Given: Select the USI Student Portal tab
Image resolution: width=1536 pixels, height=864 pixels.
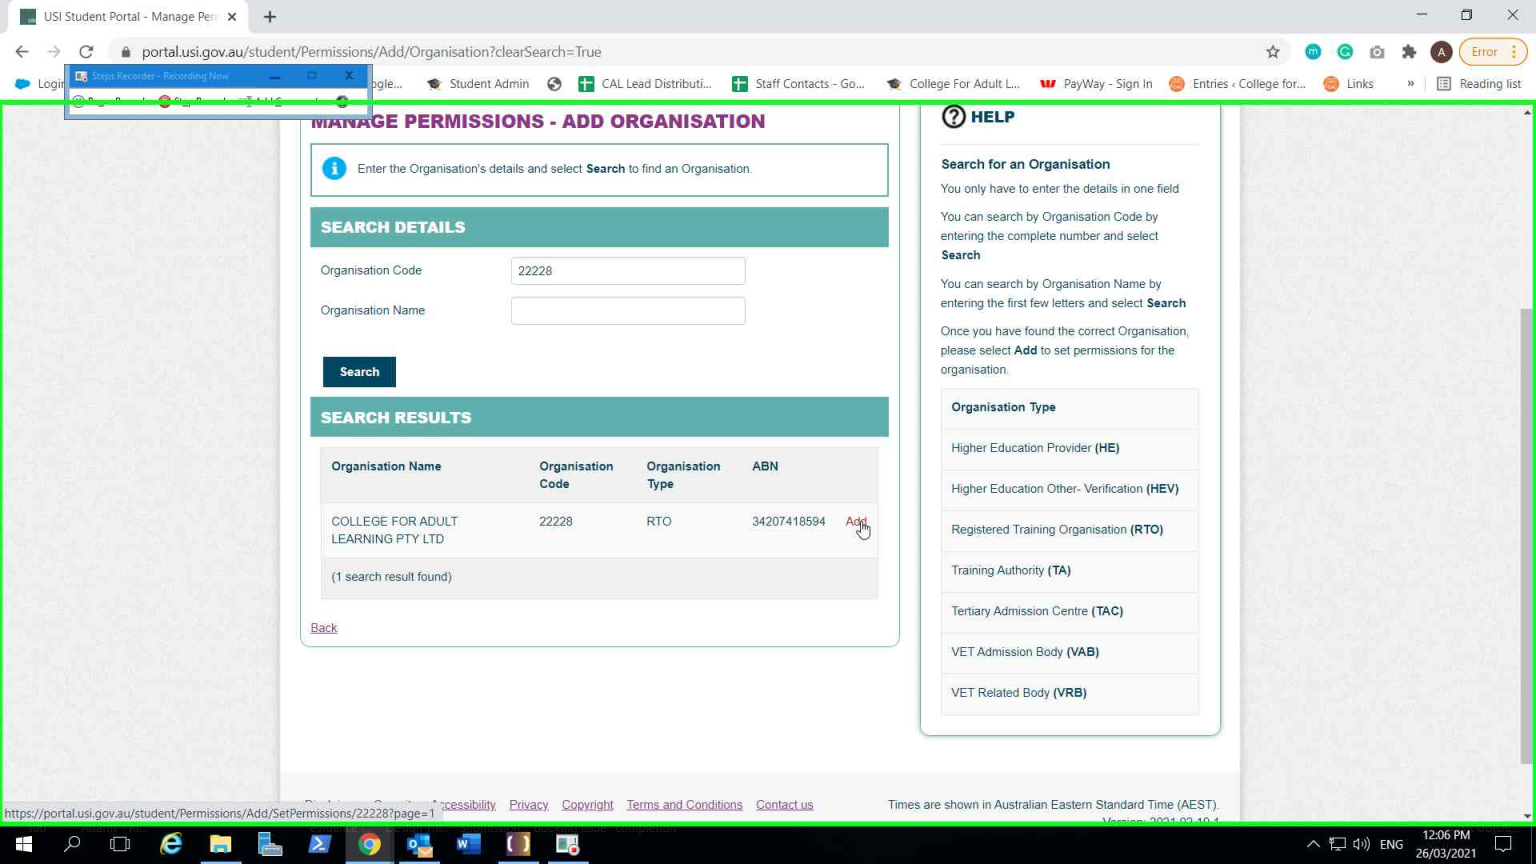Looking at the screenshot, I should pyautogui.click(x=128, y=16).
